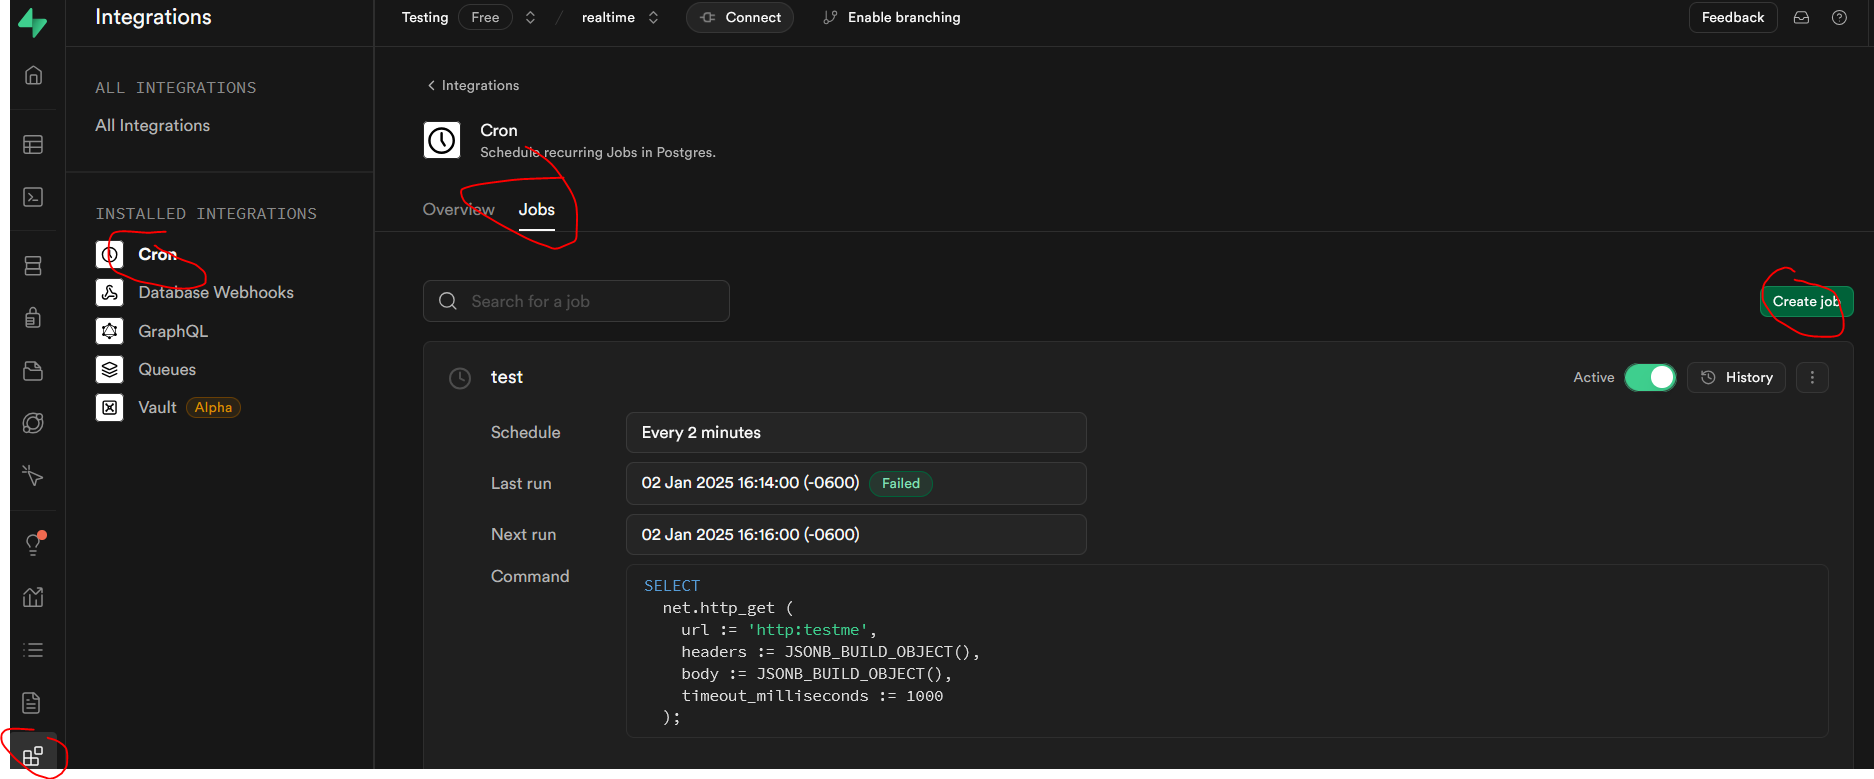Click the Connect button
The height and width of the screenshot is (779, 1874).
740,17
